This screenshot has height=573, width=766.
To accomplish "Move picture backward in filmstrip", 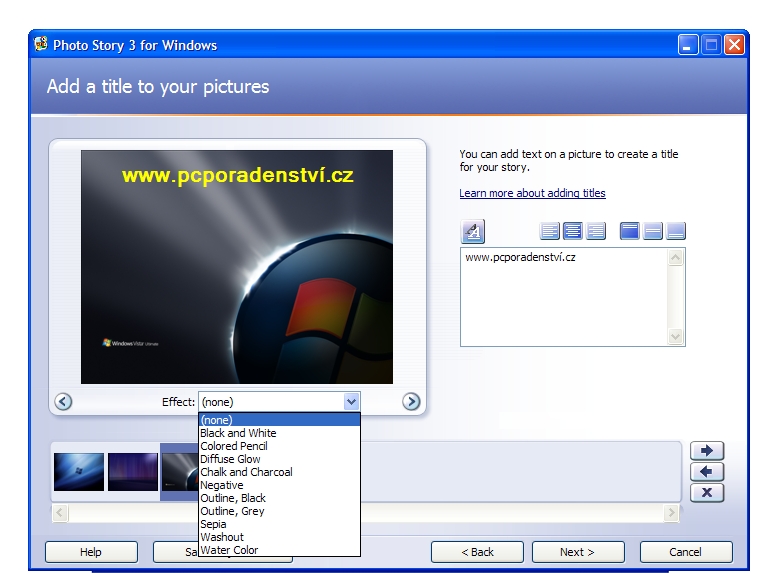I will tap(707, 471).
